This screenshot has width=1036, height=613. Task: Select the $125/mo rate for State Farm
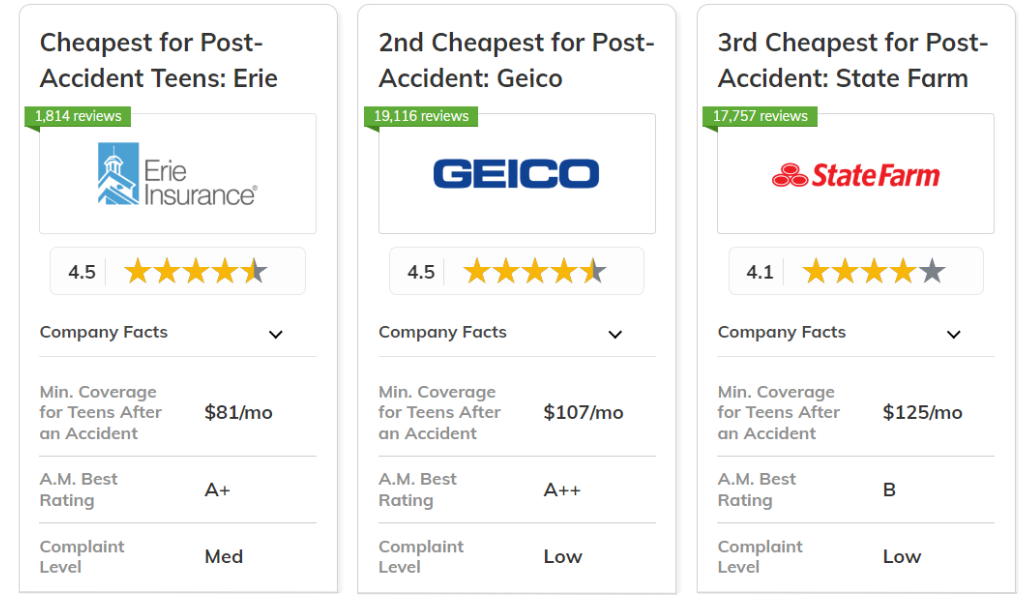[x=922, y=413]
